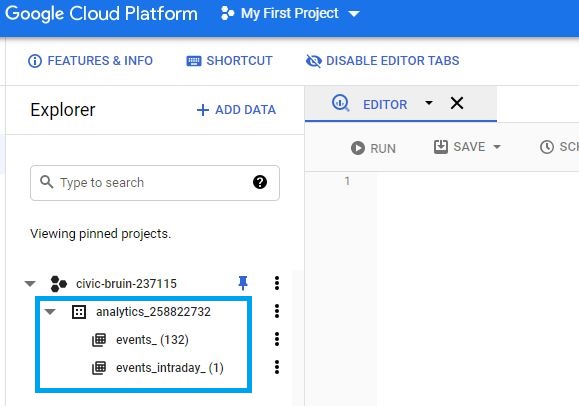
Task: Open the Editor tab dropdown arrow
Action: [x=429, y=103]
